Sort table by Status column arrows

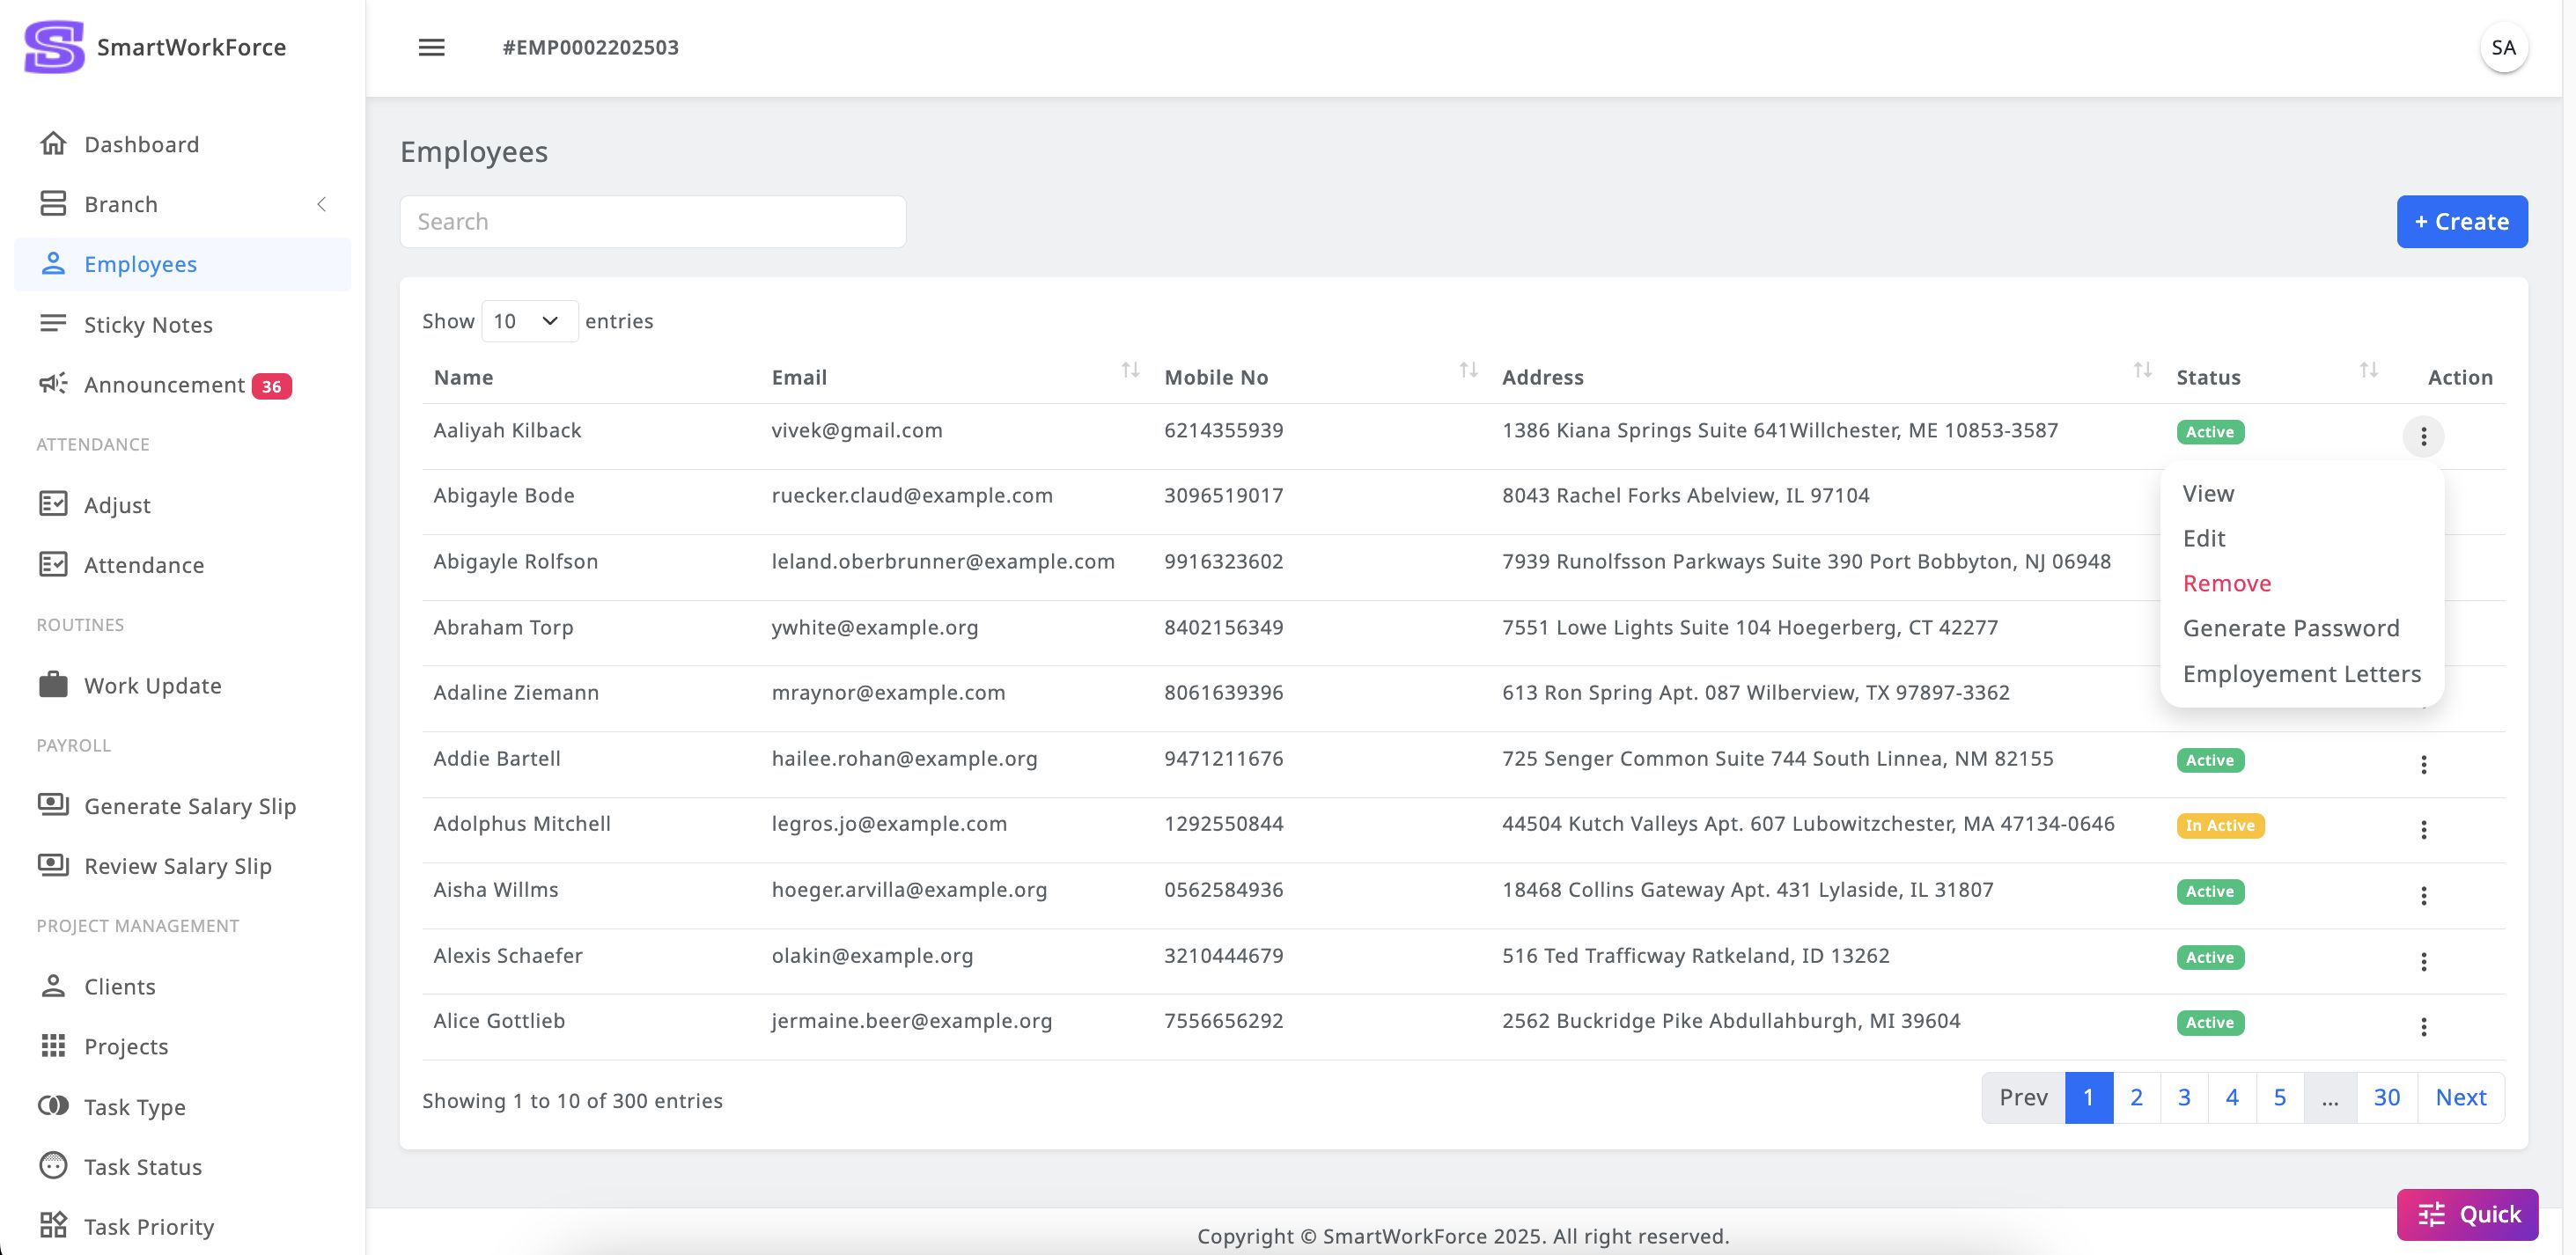point(2368,371)
